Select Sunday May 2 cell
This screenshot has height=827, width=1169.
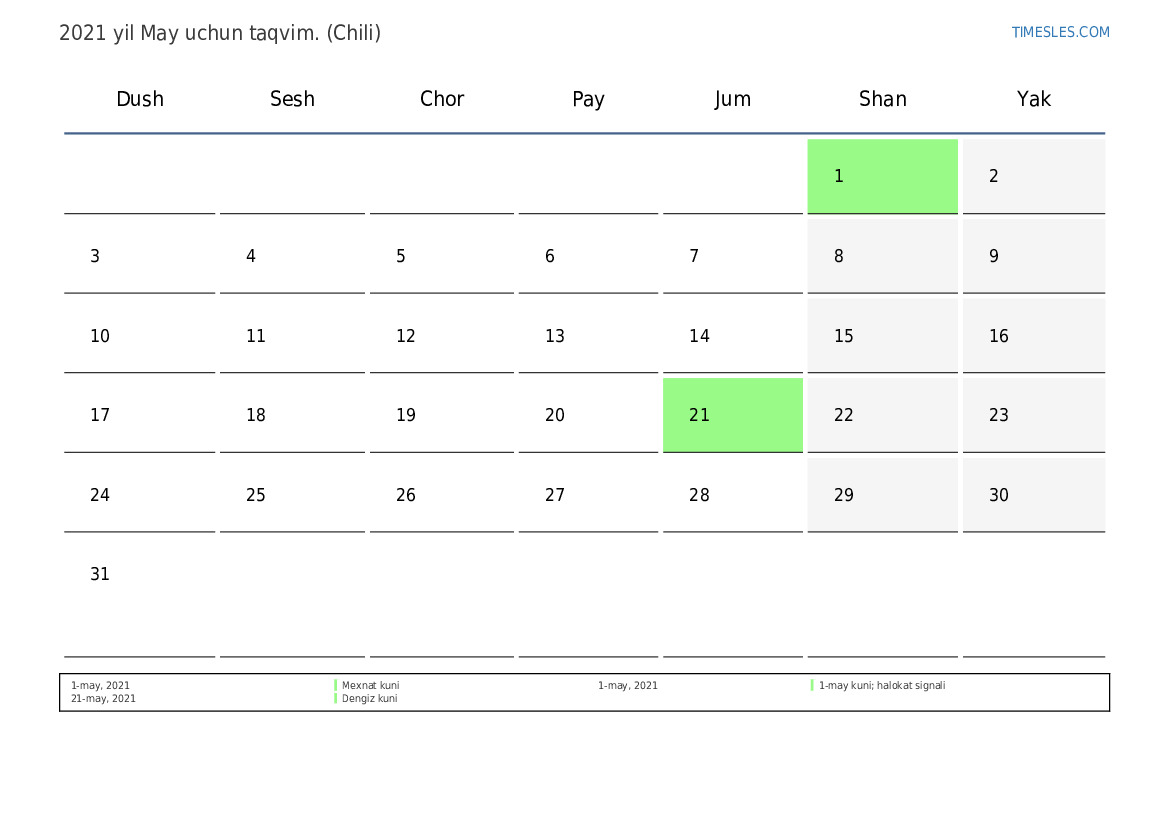coord(1033,176)
